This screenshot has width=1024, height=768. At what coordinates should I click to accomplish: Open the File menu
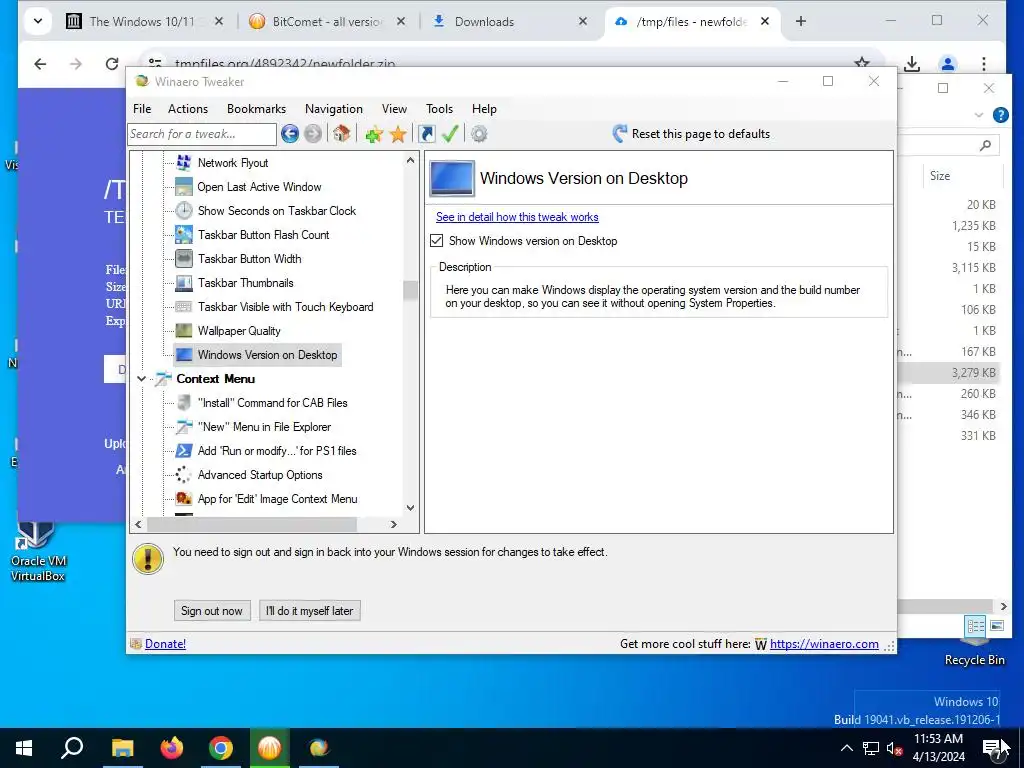coord(142,109)
